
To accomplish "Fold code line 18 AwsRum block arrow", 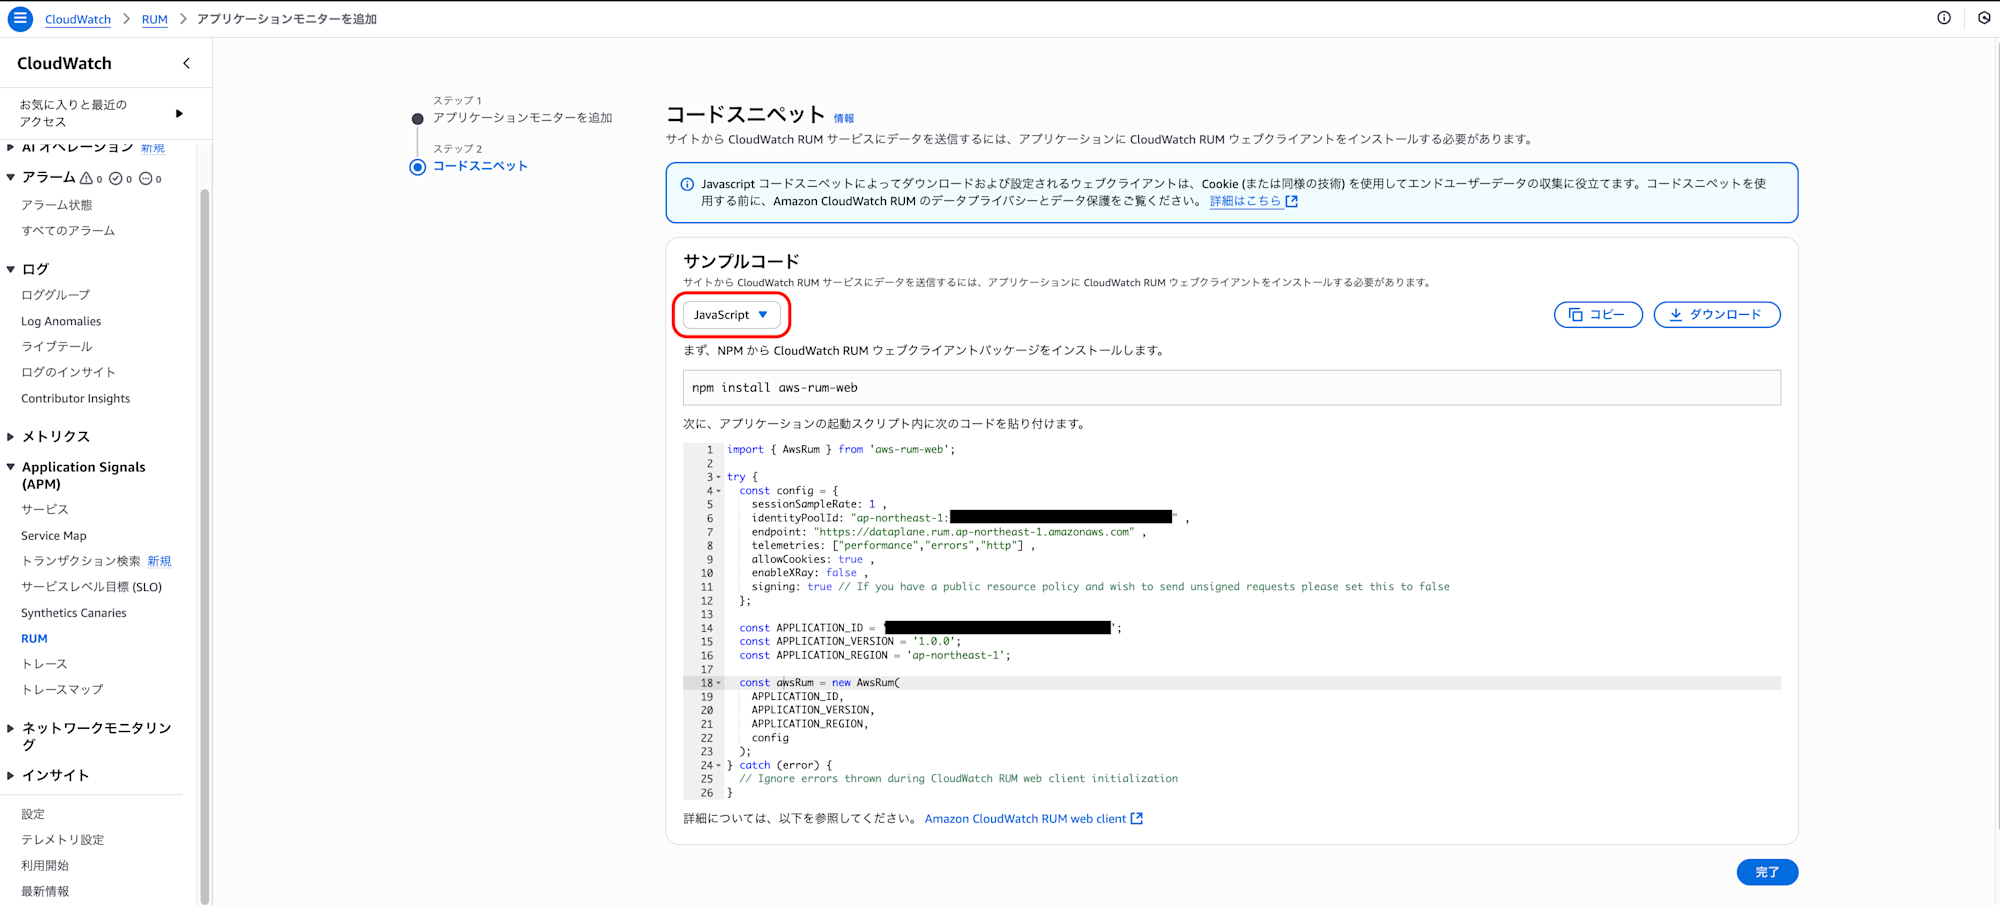I will pos(718,683).
